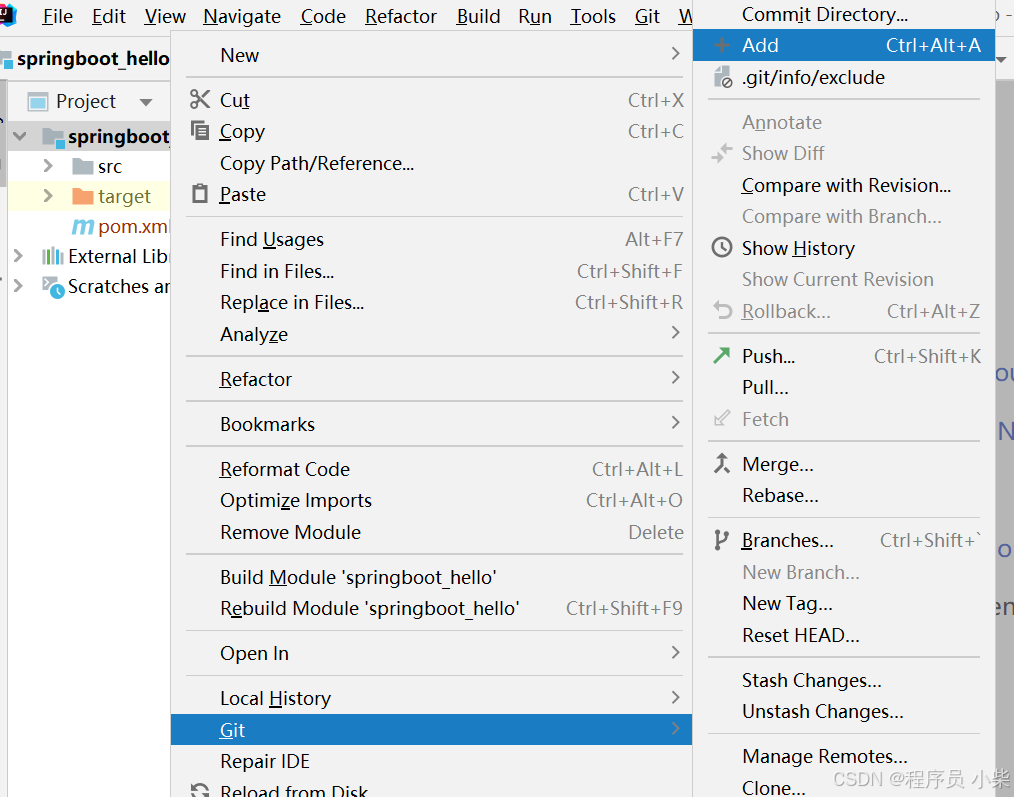Select Compare with Revision...
Viewport: 1014px width, 797px height.
[843, 185]
